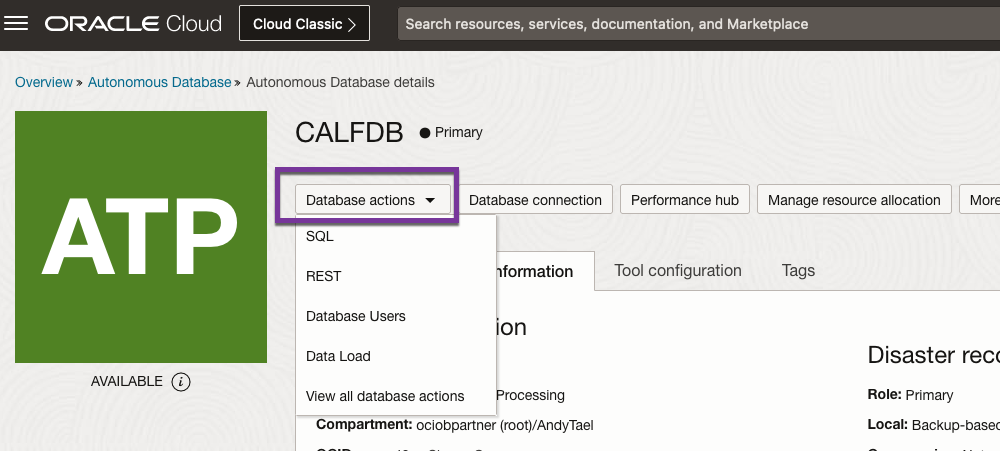Screen dimensions: 1000x451
Task: Click the Database connection button
Action: click(535, 200)
